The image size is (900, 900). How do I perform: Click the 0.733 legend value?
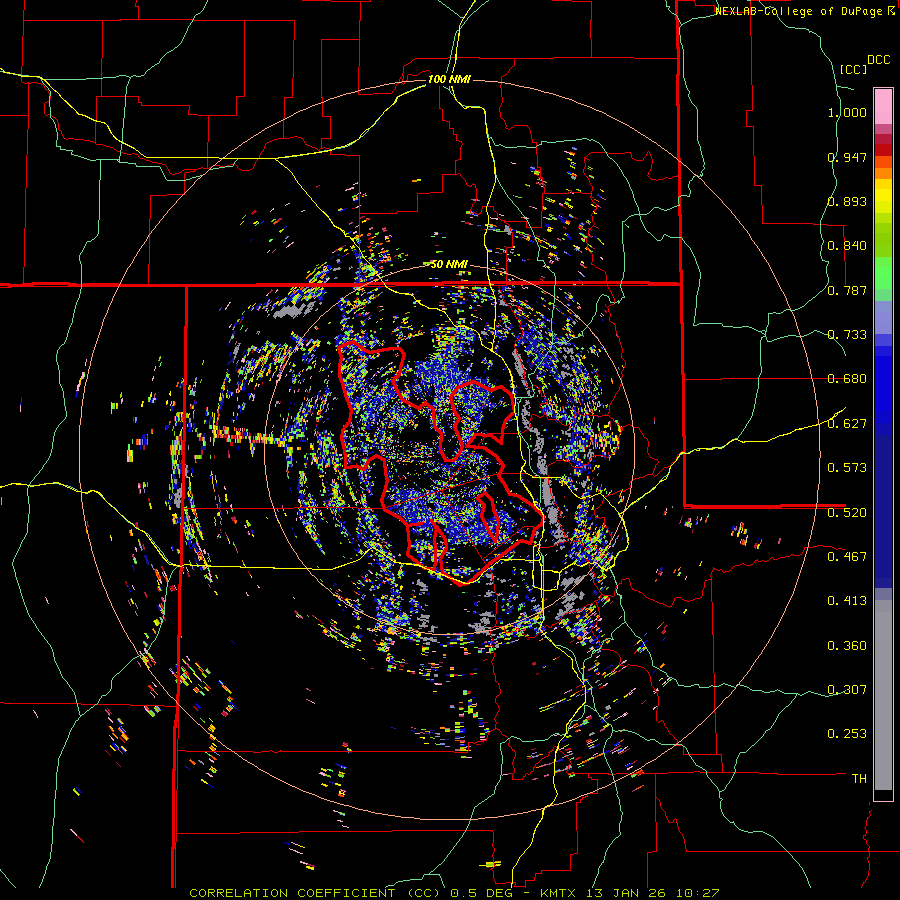847,335
